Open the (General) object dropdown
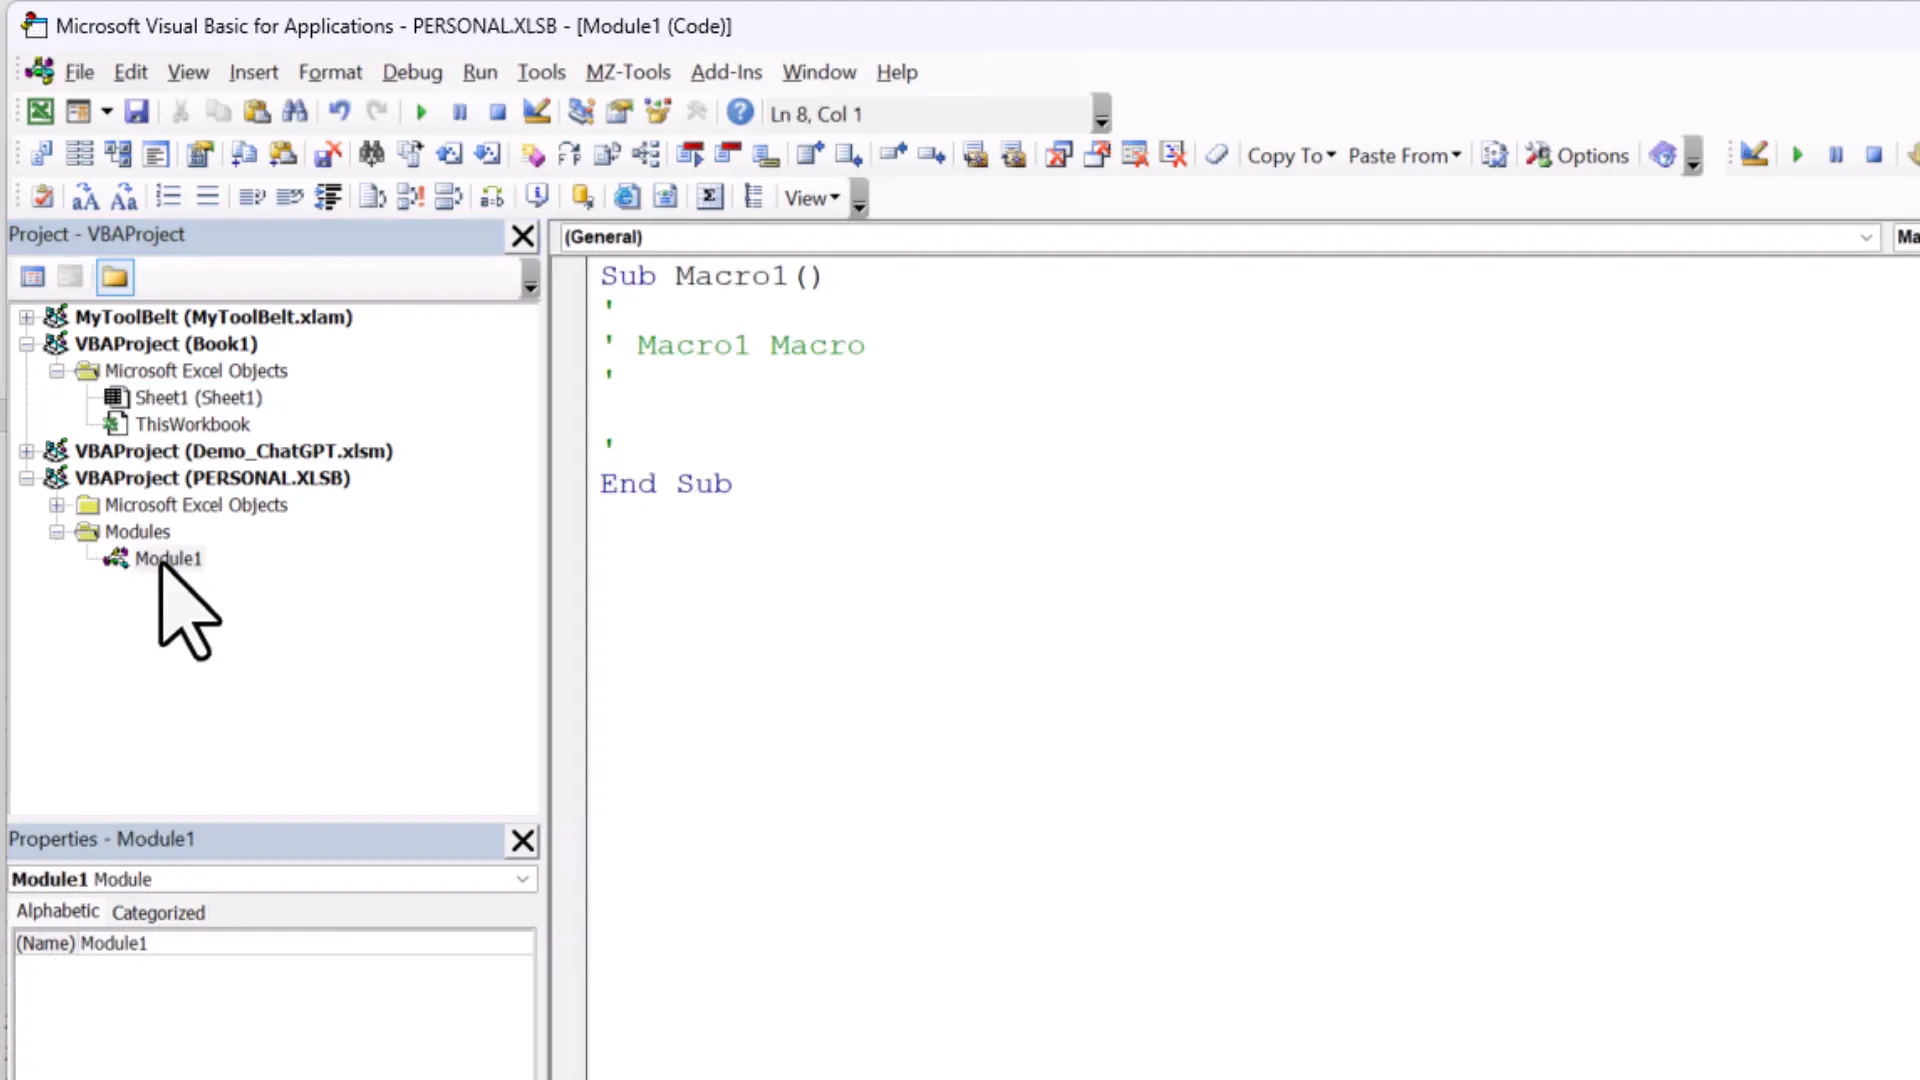1920x1080 pixels. tap(1866, 237)
